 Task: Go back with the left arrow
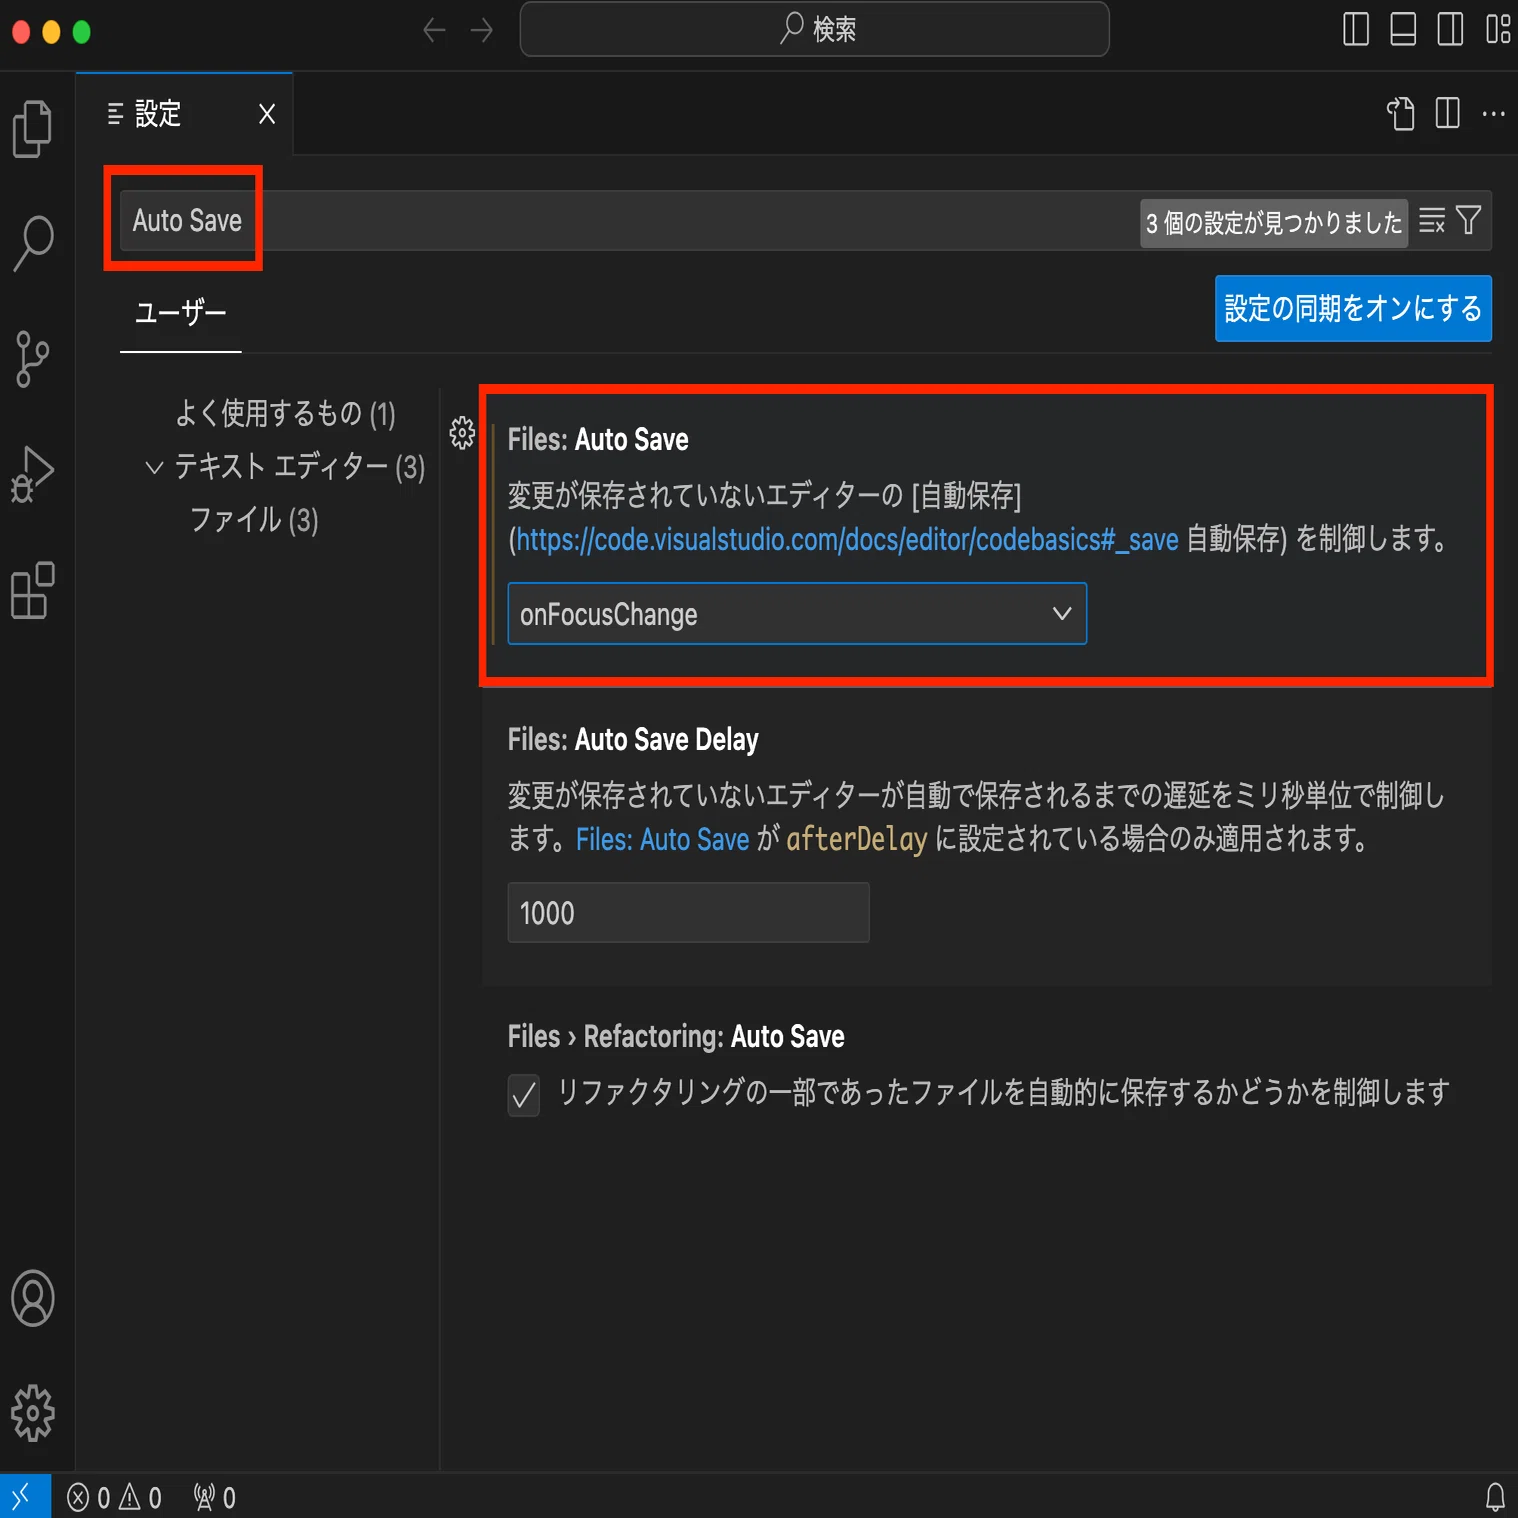pyautogui.click(x=434, y=30)
